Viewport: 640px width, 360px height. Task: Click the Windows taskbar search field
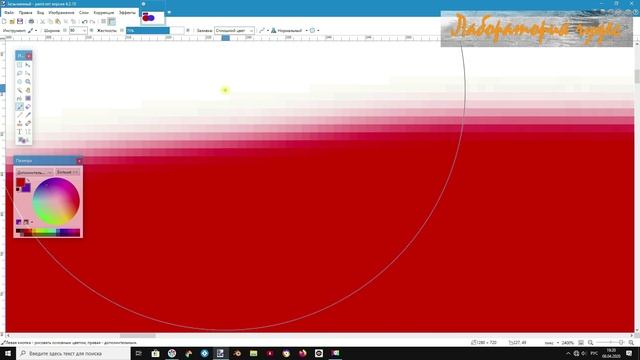click(x=73, y=353)
